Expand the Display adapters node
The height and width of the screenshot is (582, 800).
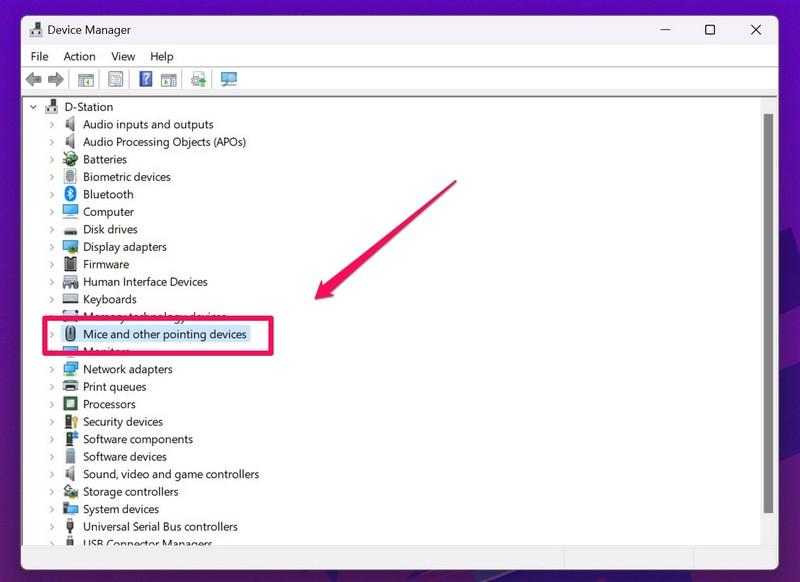pyautogui.click(x=52, y=247)
